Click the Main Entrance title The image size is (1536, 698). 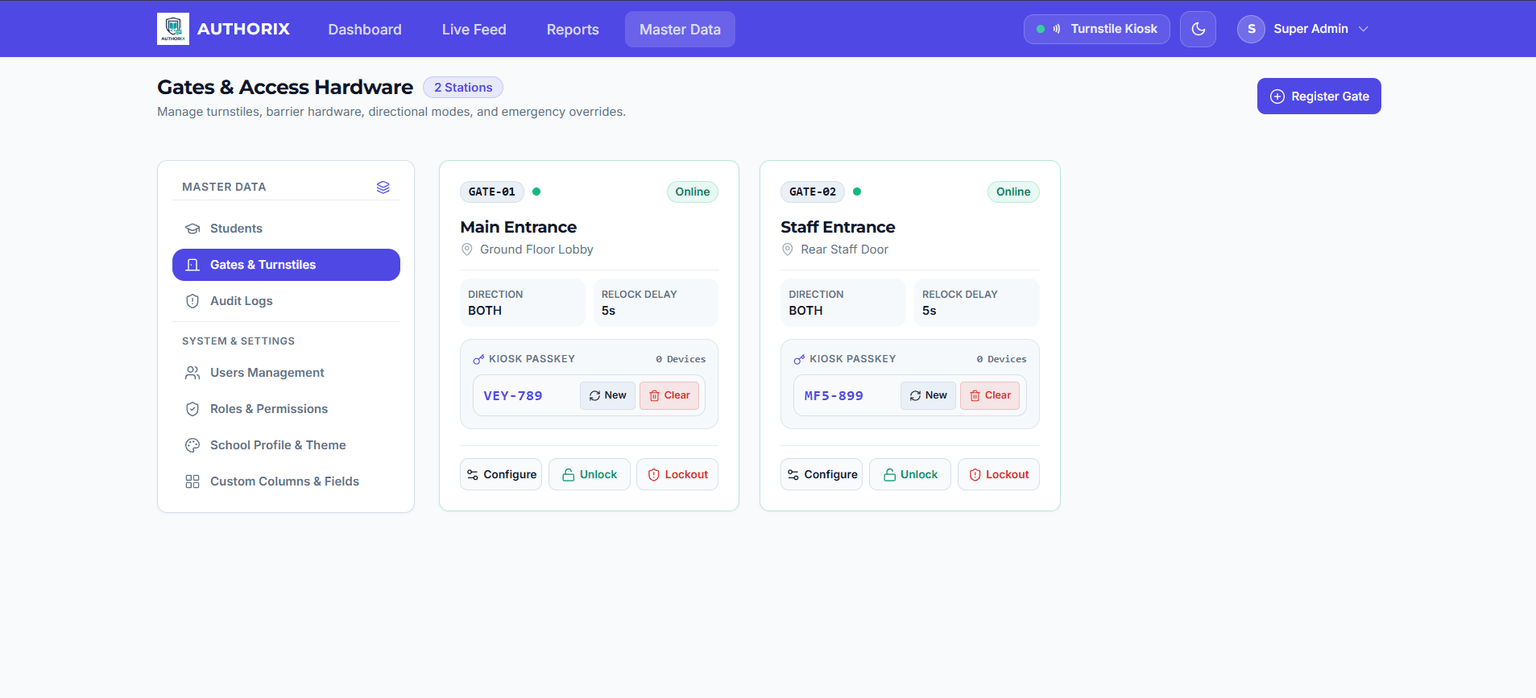click(518, 227)
